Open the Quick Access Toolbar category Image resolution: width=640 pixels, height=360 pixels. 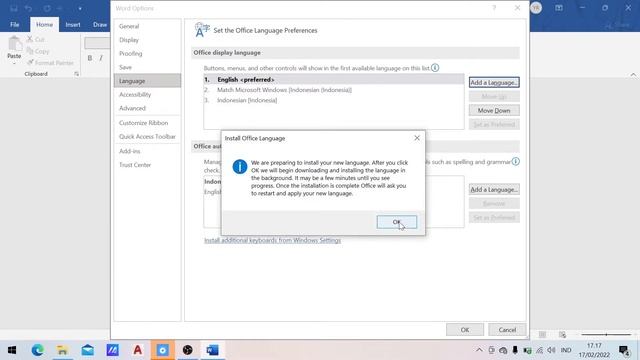(x=147, y=137)
